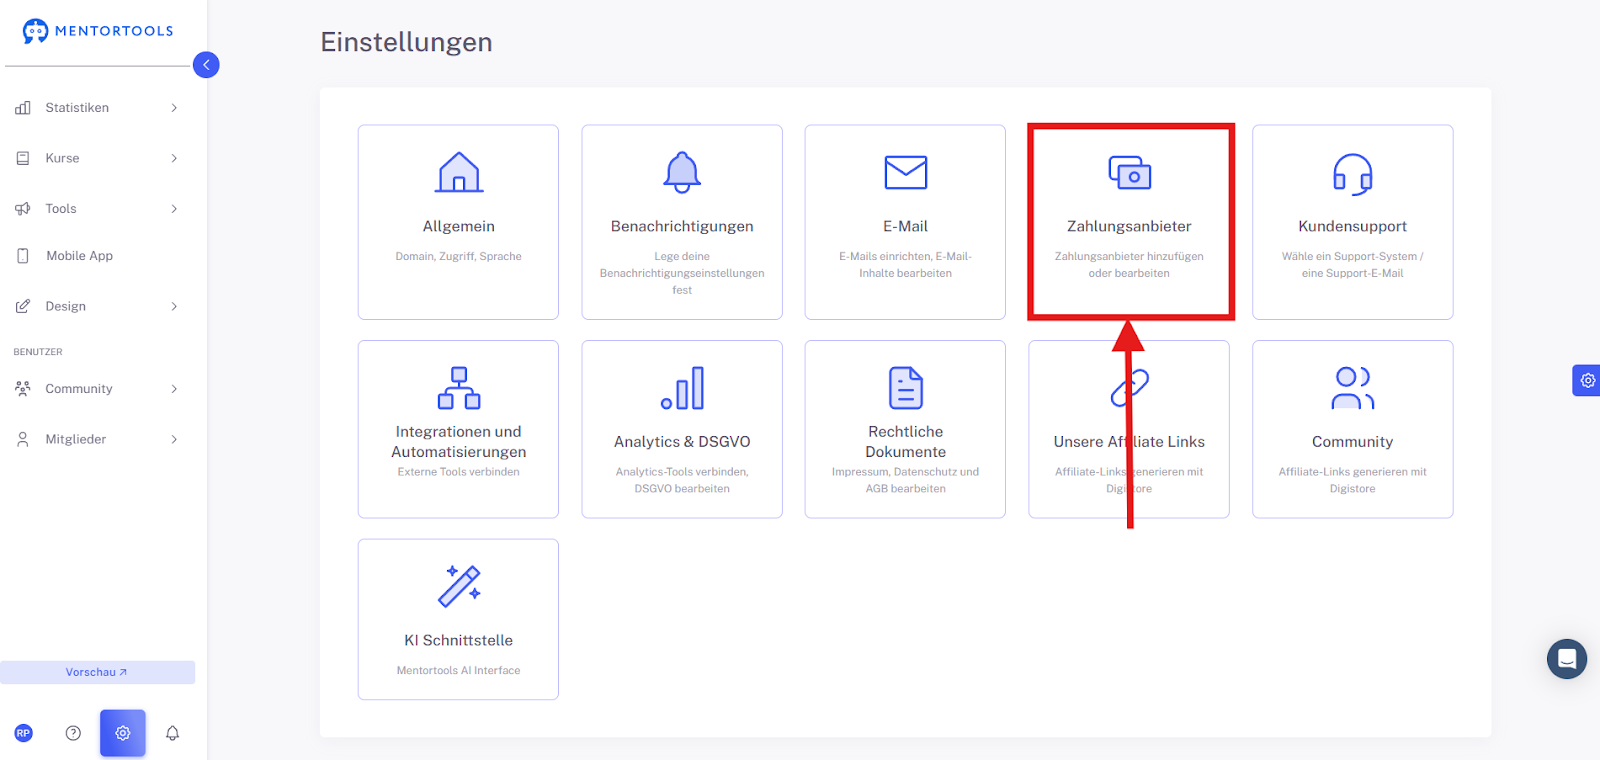The image size is (1600, 760).
Task: Click the bell notifications icon in bottom bar
Action: pos(172,733)
